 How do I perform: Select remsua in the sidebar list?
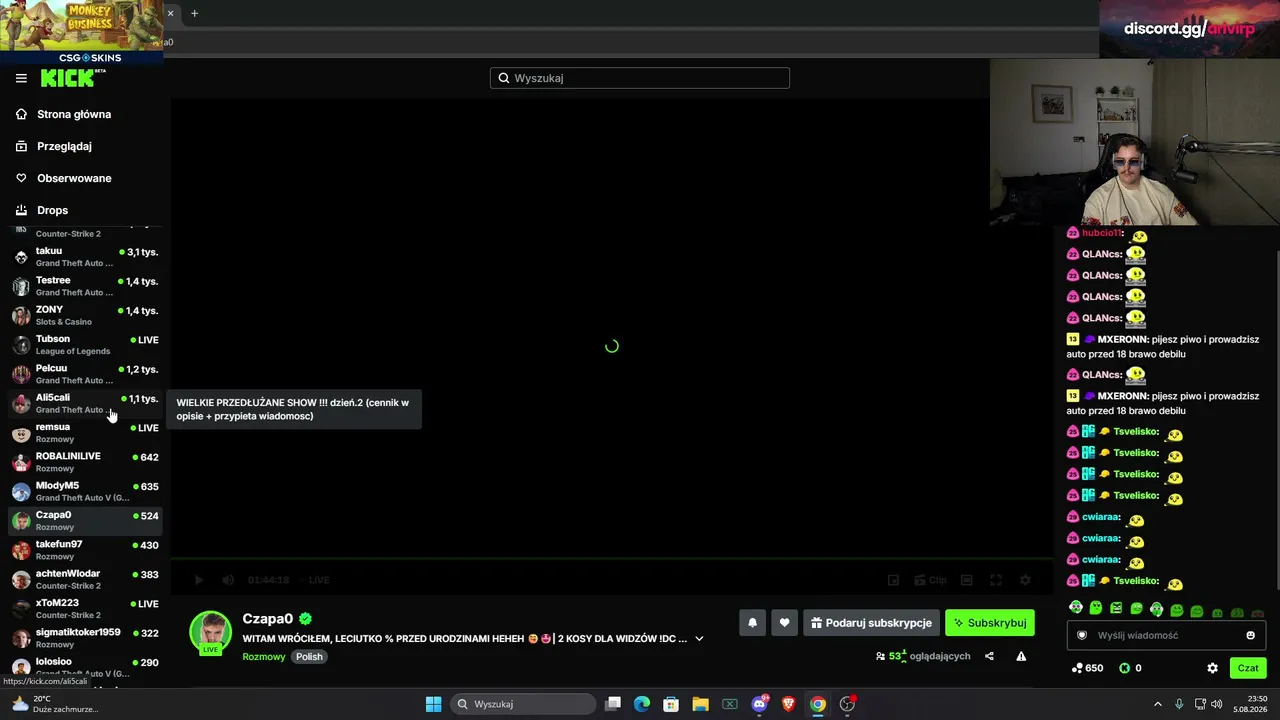click(85, 433)
